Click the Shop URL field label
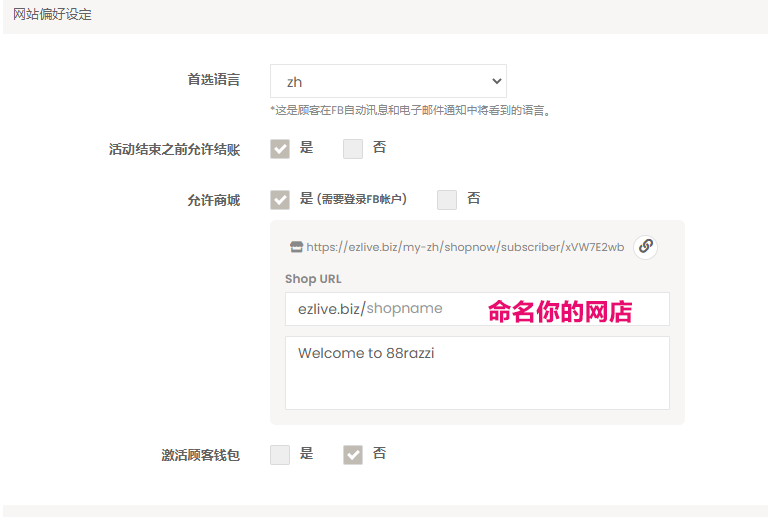Image resolution: width=768 pixels, height=517 pixels. (x=313, y=279)
